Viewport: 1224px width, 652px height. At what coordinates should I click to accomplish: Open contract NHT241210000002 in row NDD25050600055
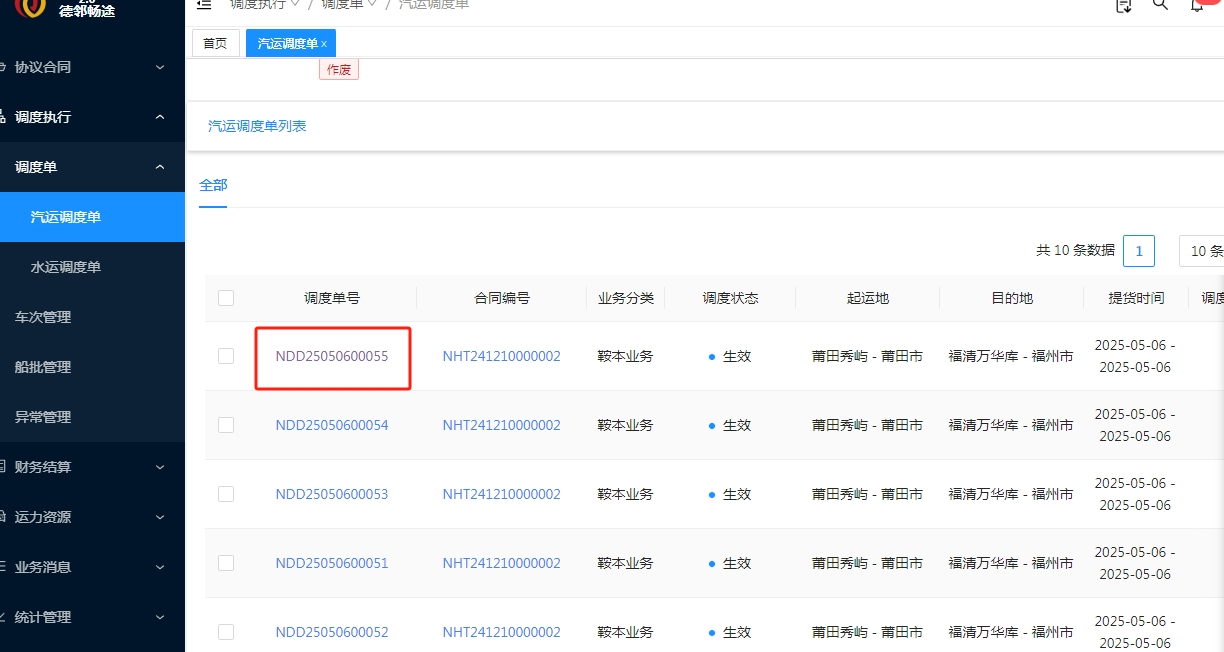point(502,356)
